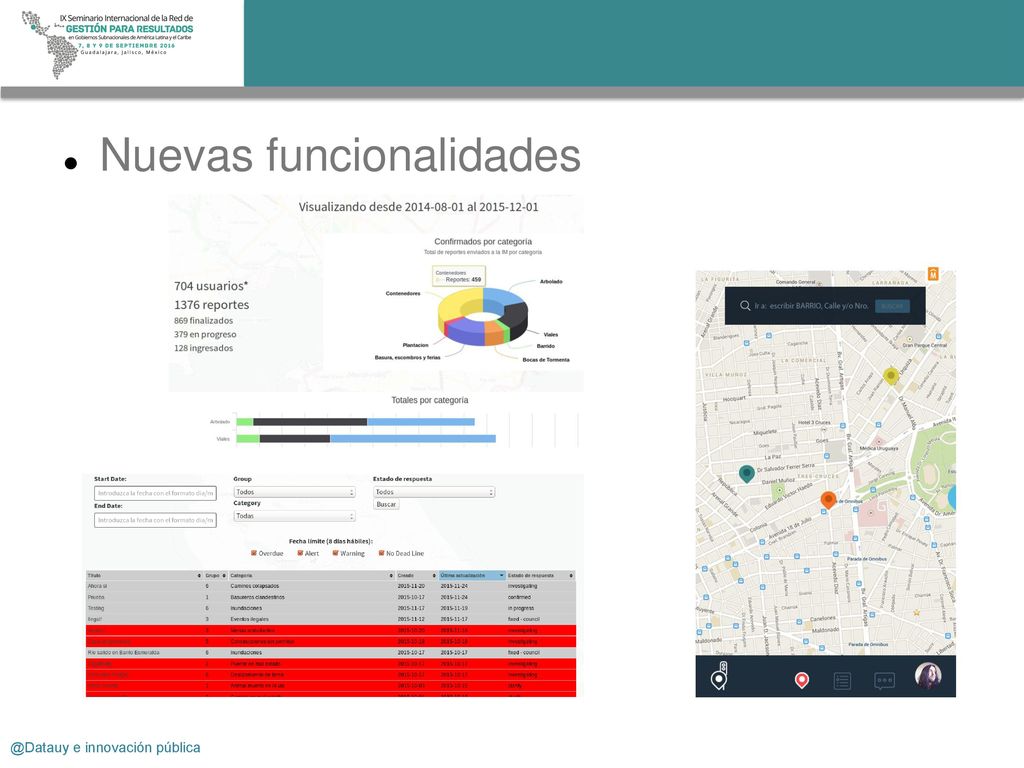Sort by the Categoría column arrows
Screen dimensions: 1024x768
coord(391,575)
